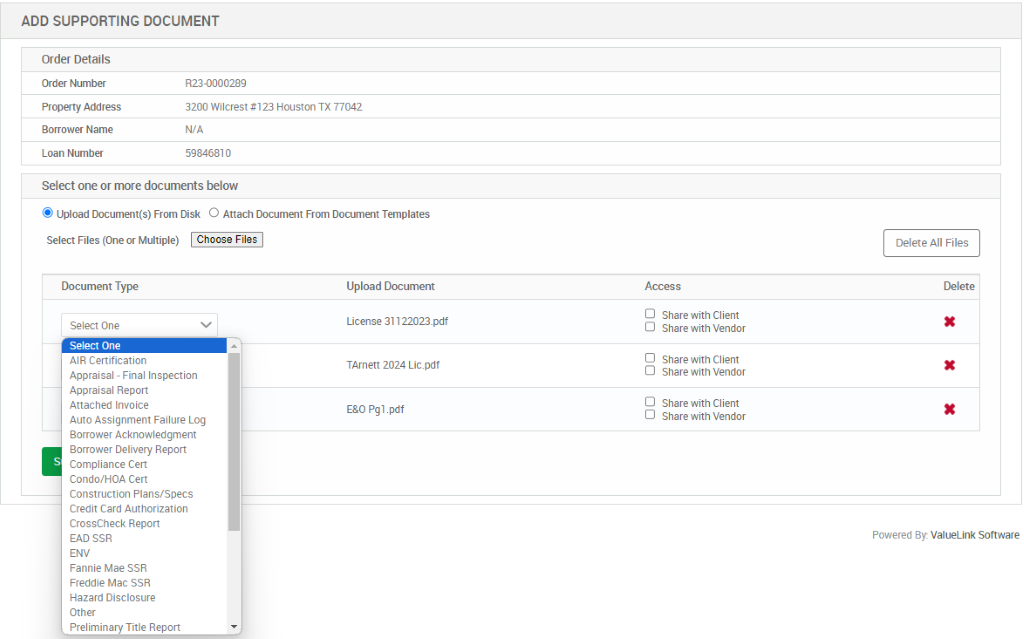Choose ENV document type

[x=144, y=553]
